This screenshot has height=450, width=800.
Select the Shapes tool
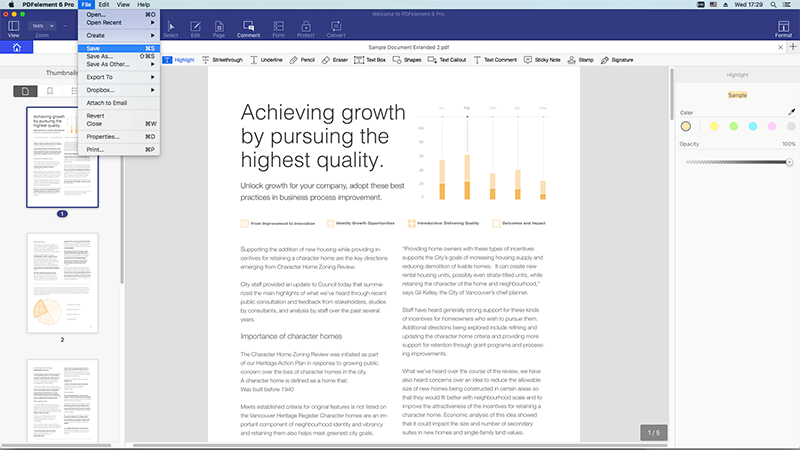click(407, 60)
